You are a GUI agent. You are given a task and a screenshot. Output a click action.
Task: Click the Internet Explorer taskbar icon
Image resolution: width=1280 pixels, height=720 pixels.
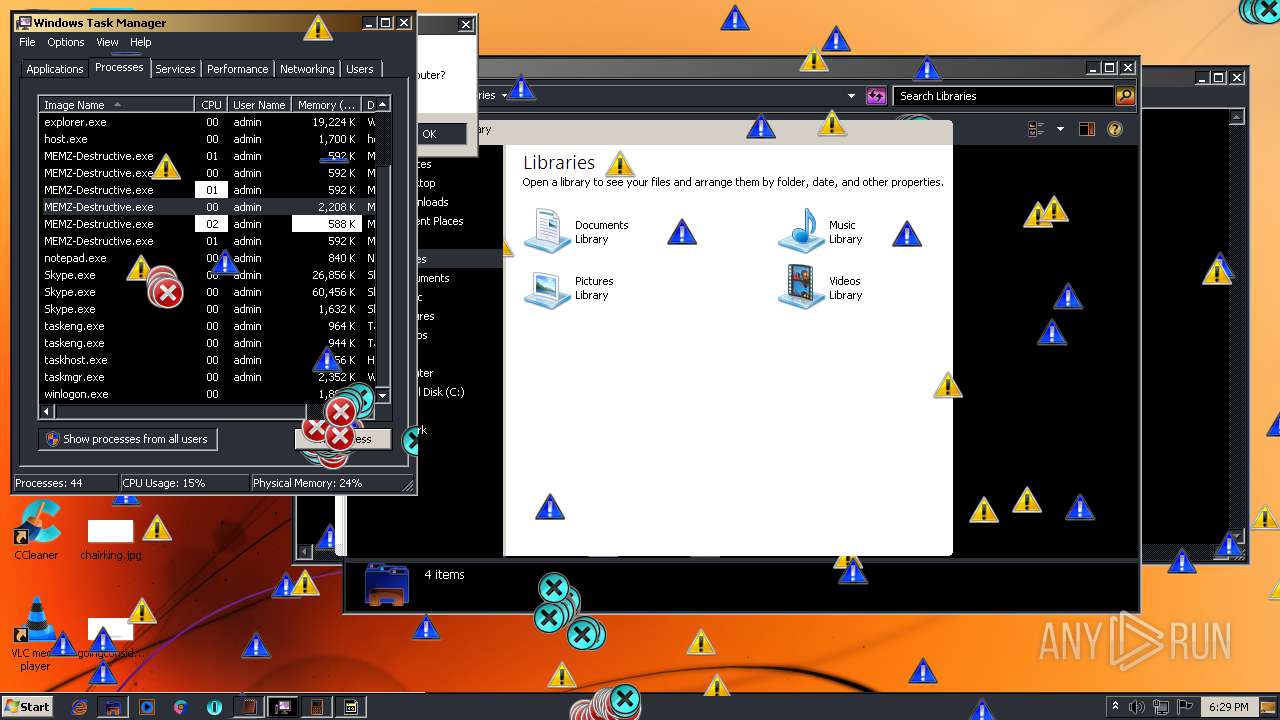click(x=80, y=707)
